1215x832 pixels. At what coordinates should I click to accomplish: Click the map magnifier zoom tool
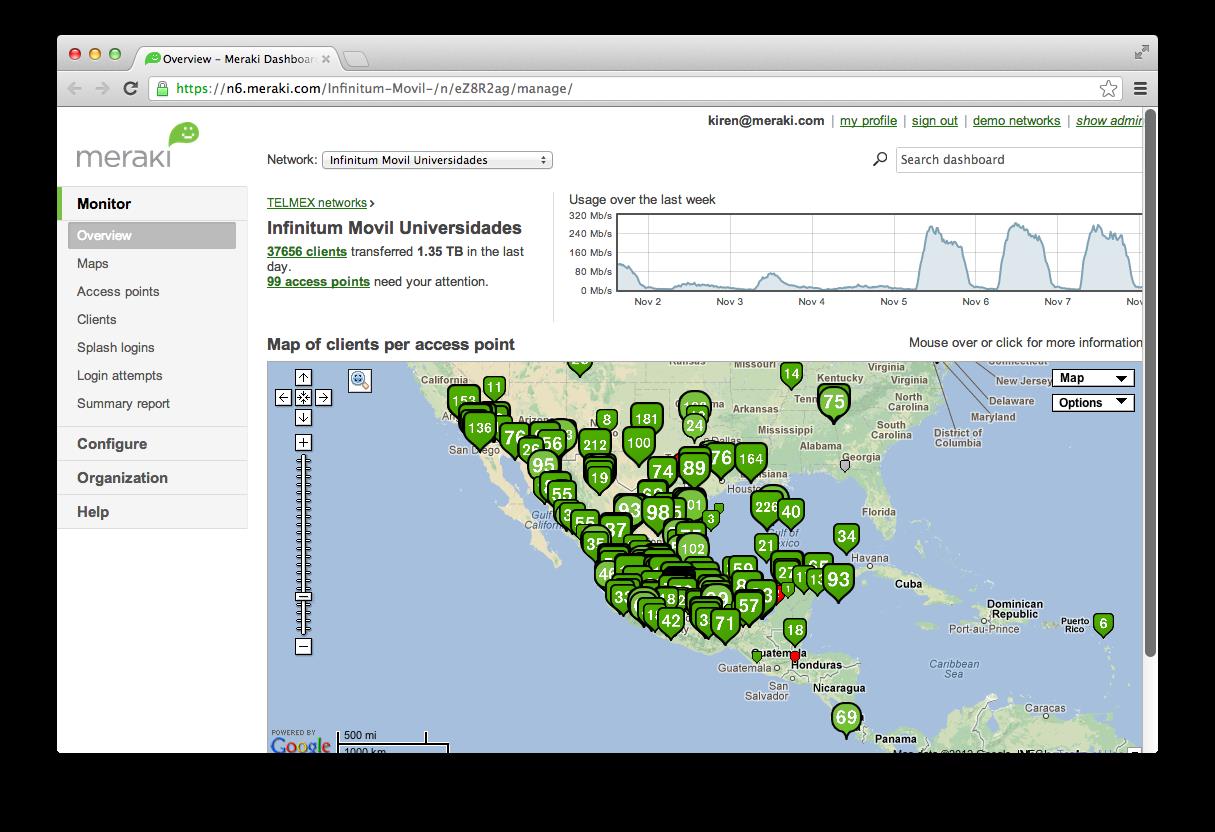(x=360, y=380)
